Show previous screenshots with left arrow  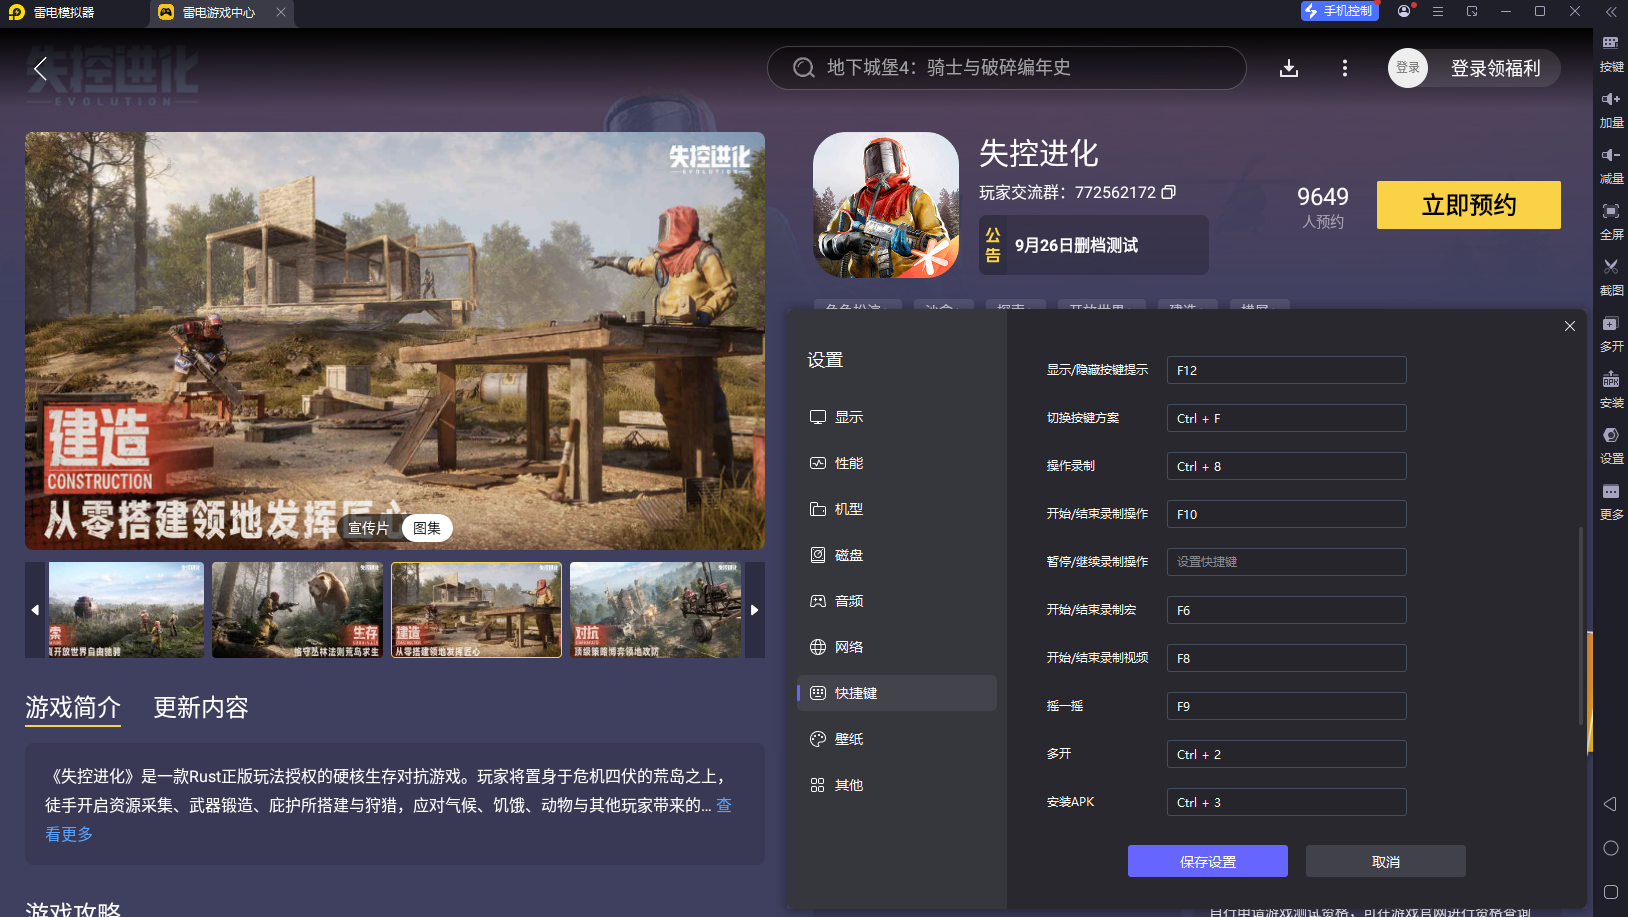click(35, 610)
